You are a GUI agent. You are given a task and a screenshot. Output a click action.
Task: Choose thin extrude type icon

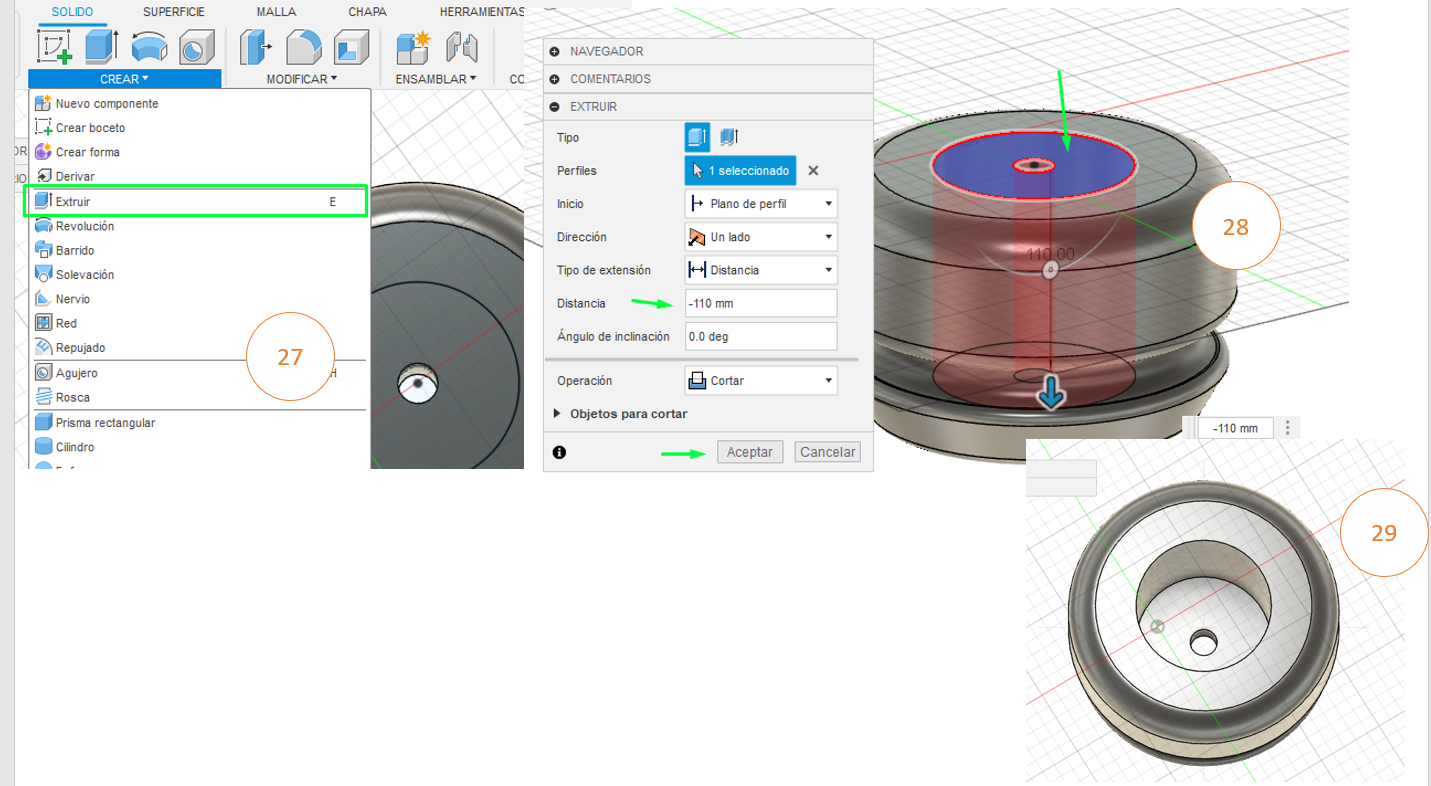tap(729, 137)
